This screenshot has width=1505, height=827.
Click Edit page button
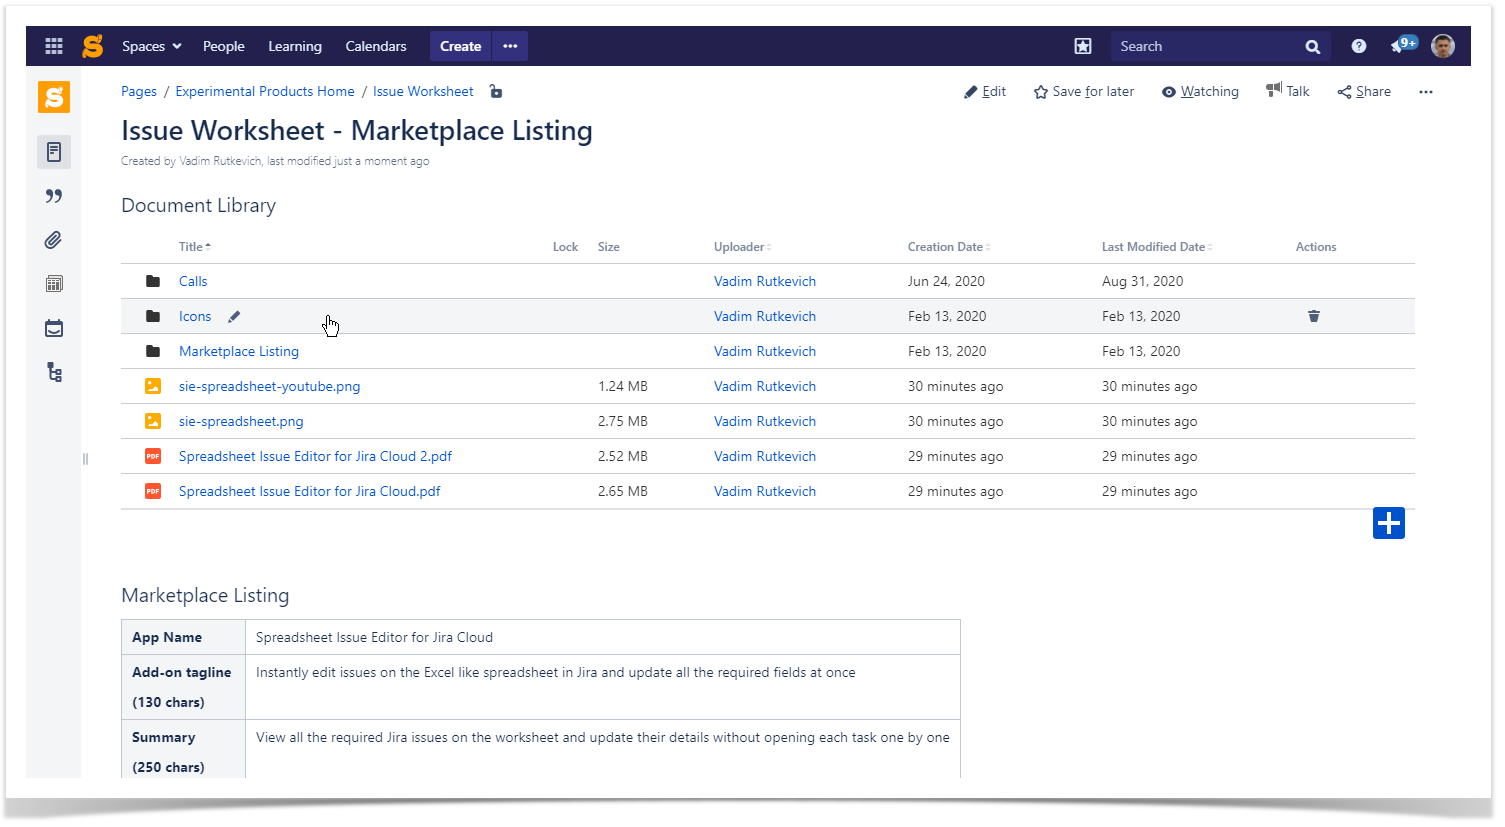click(x=985, y=91)
